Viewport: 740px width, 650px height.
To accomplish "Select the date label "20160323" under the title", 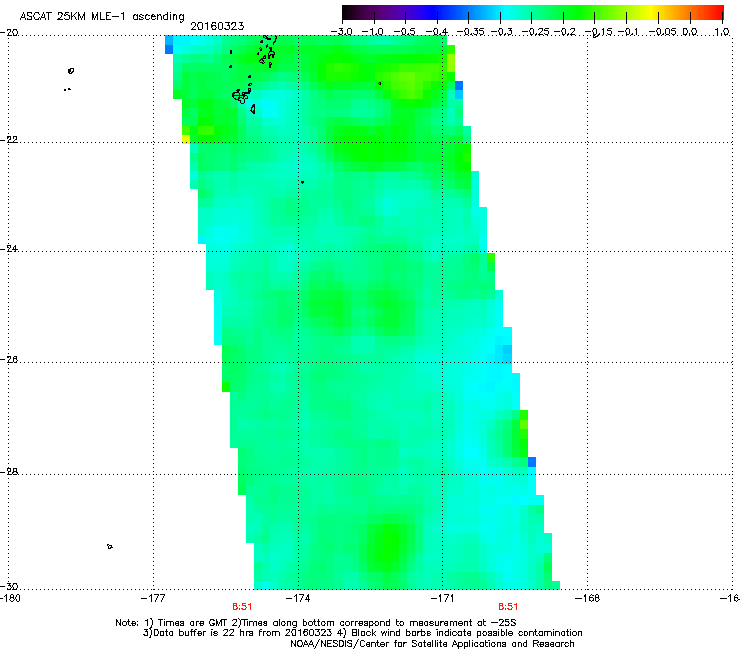I will pos(217,26).
